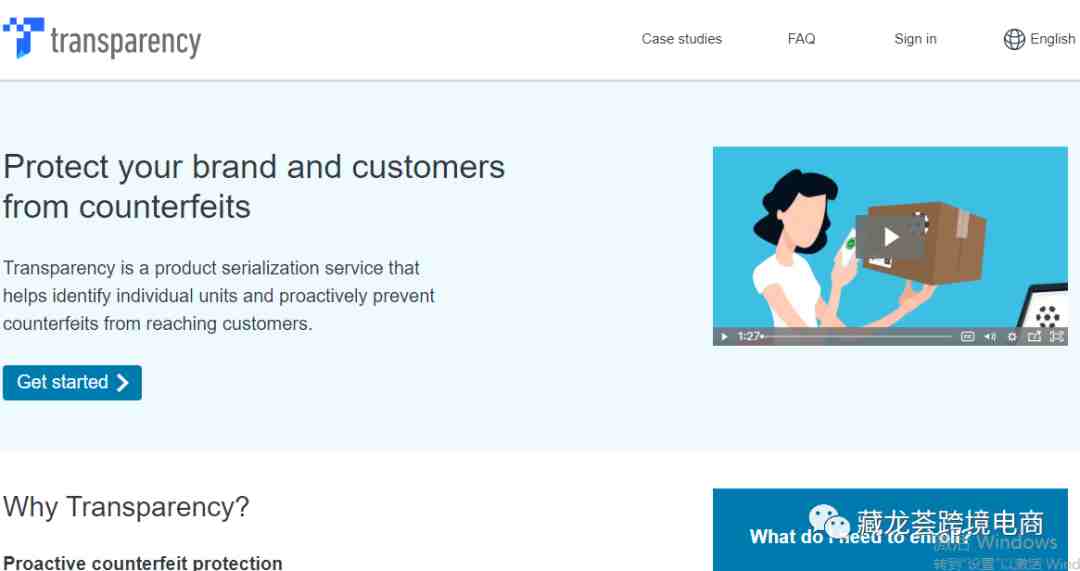Open the FAQ menu item
Image resolution: width=1080 pixels, height=571 pixels.
coord(801,39)
